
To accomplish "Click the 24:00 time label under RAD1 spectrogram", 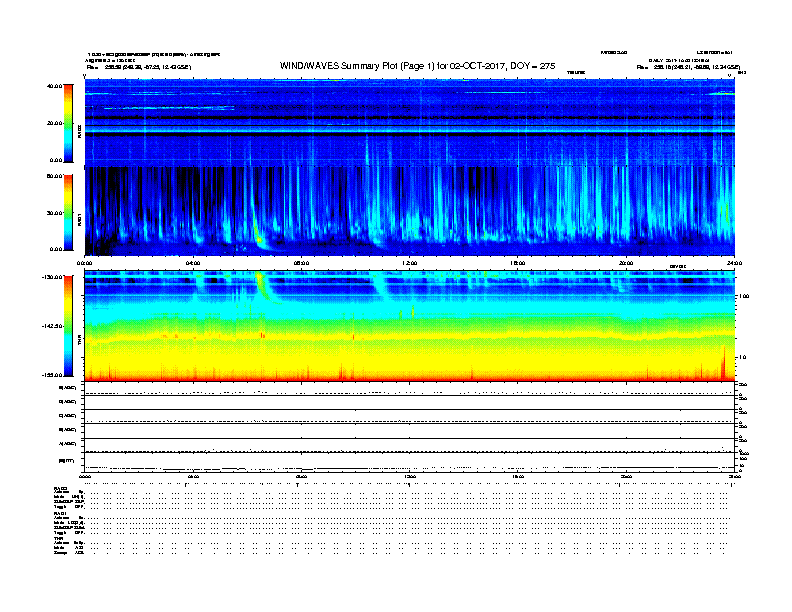I will click(734, 263).
